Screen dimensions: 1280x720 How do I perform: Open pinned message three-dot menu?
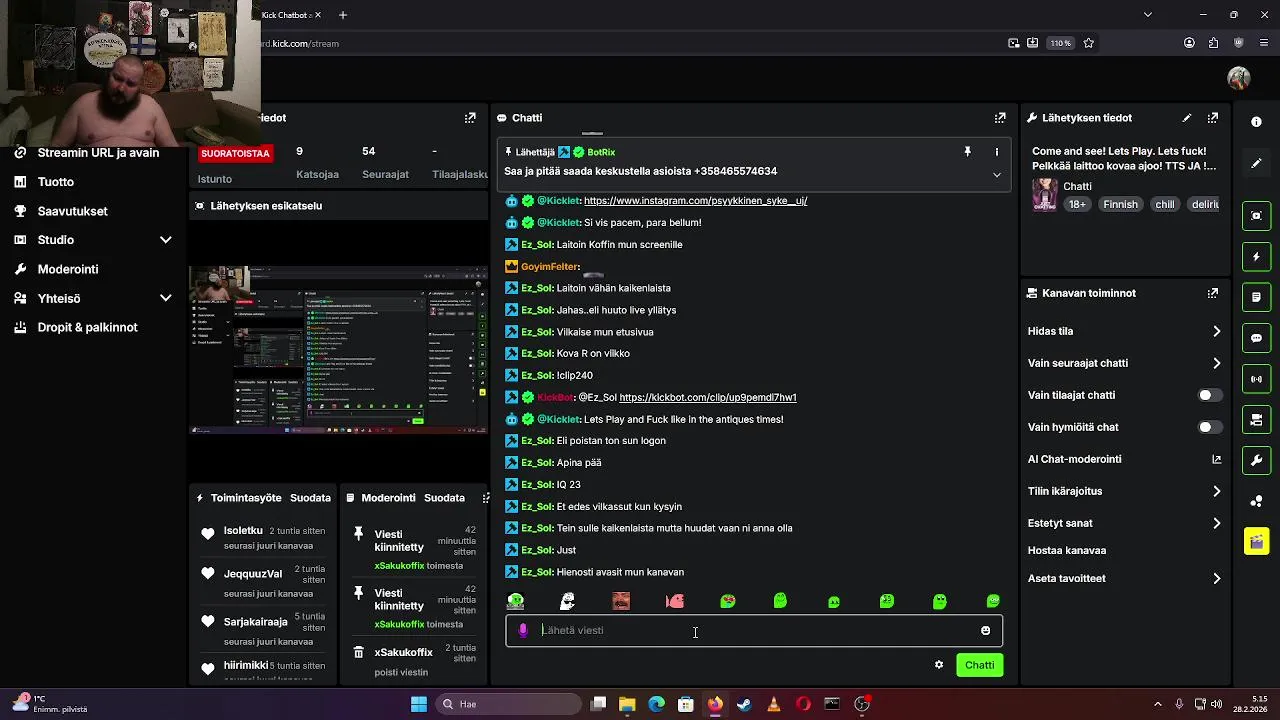996,152
